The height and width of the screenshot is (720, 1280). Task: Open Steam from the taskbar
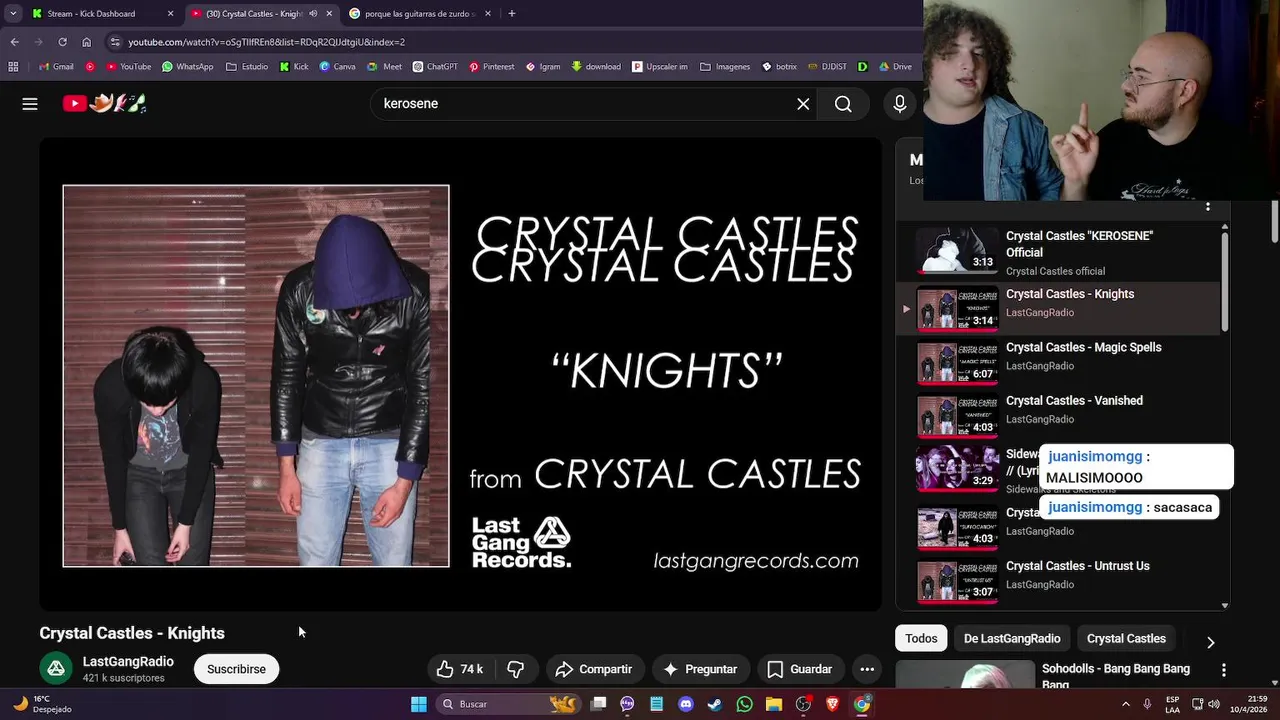715,704
